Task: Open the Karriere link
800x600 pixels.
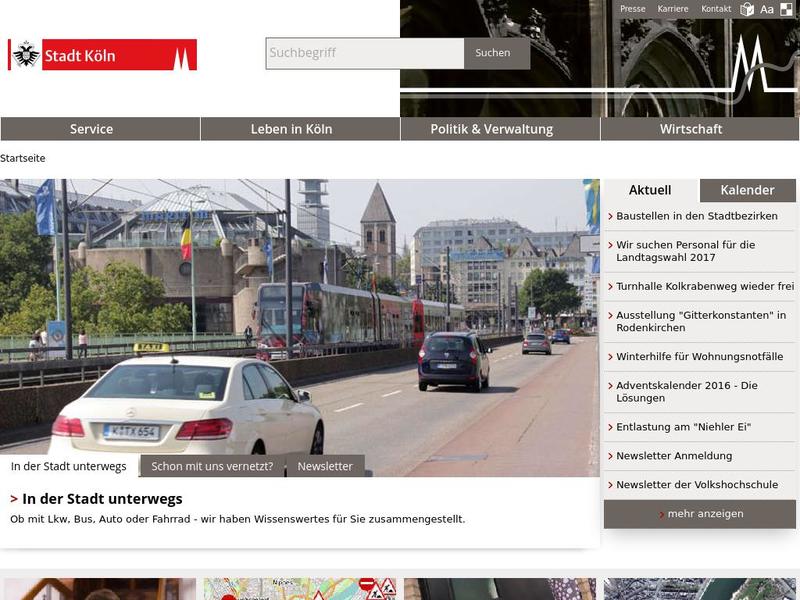Action: (x=673, y=9)
